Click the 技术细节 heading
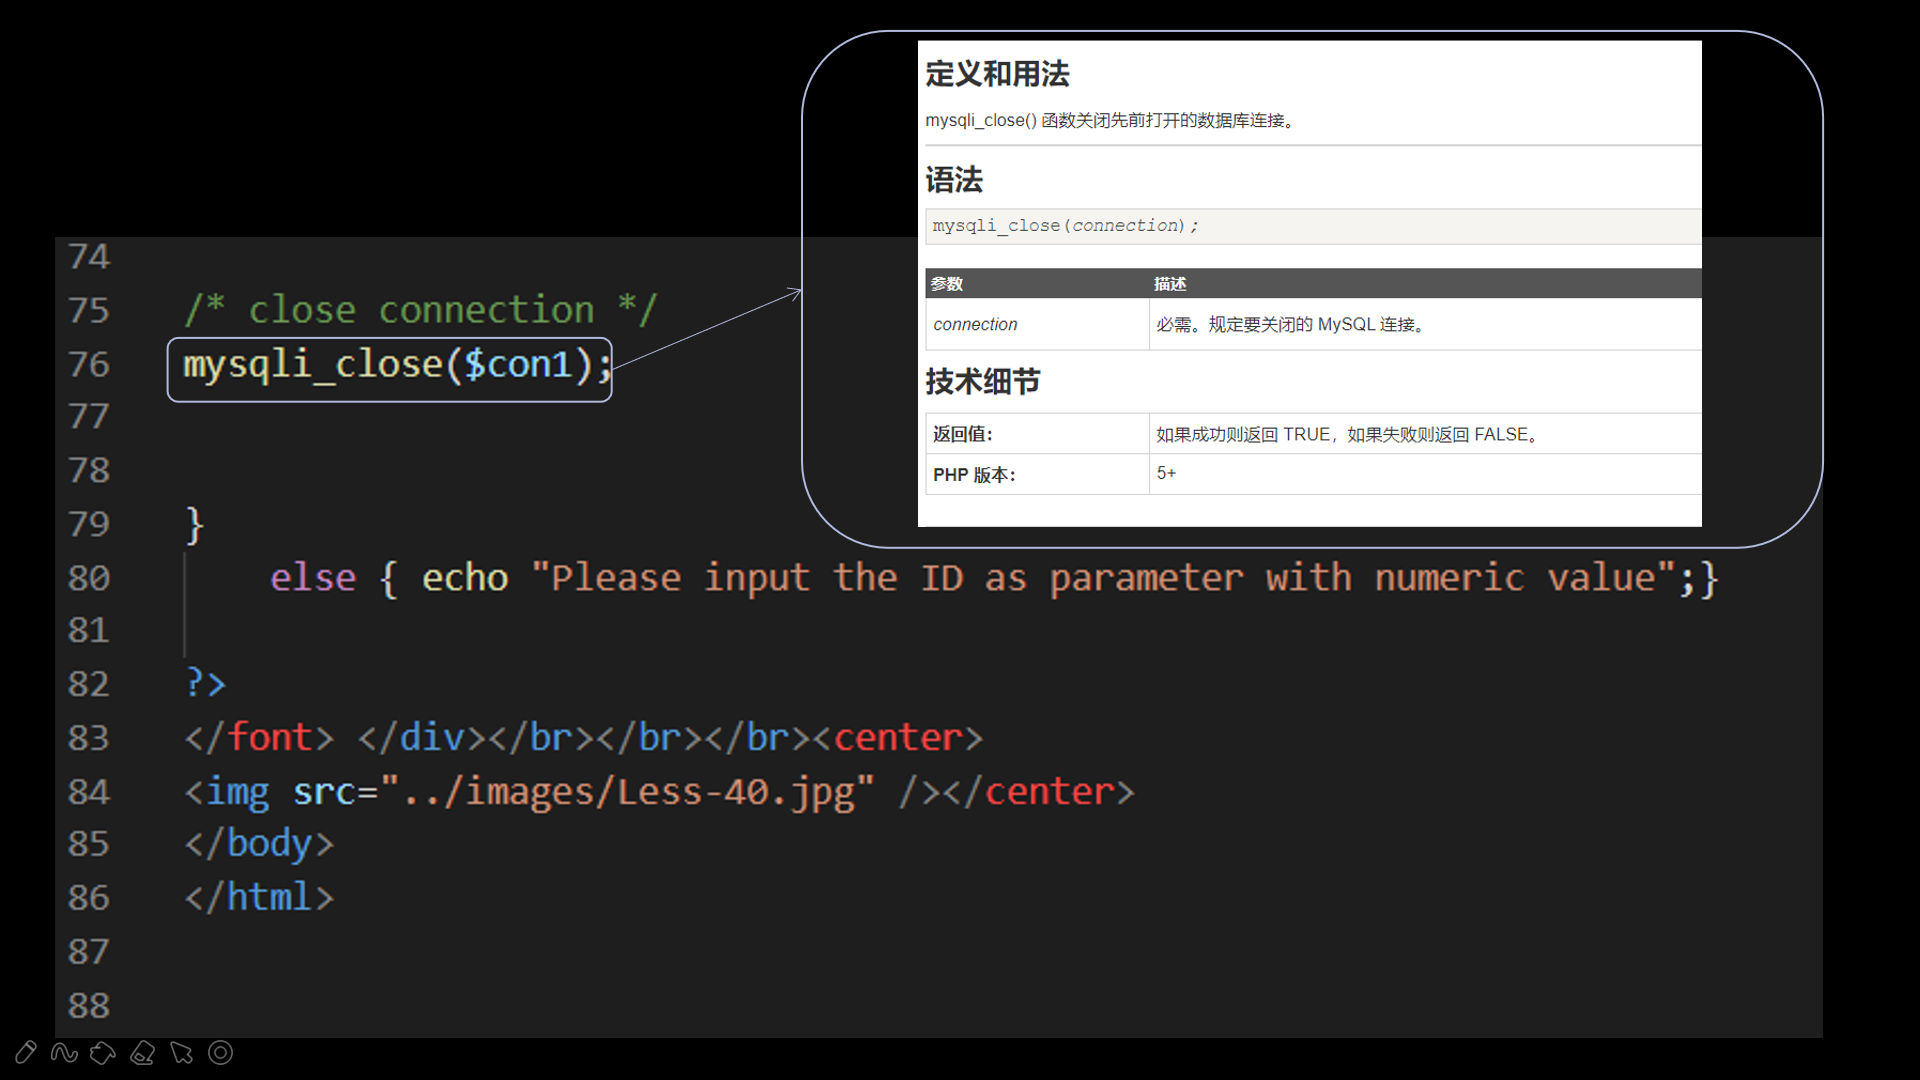 (982, 382)
